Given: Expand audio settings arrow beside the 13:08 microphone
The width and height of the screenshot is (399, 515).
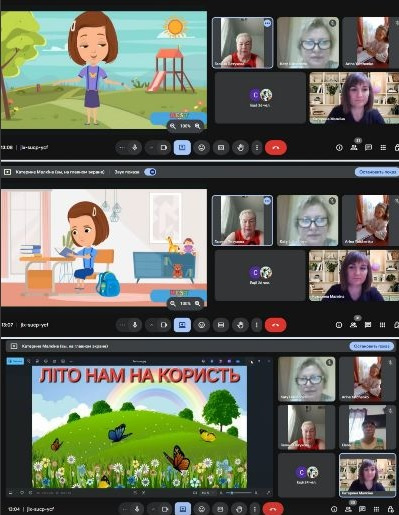Looking at the screenshot, I should [122, 148].
